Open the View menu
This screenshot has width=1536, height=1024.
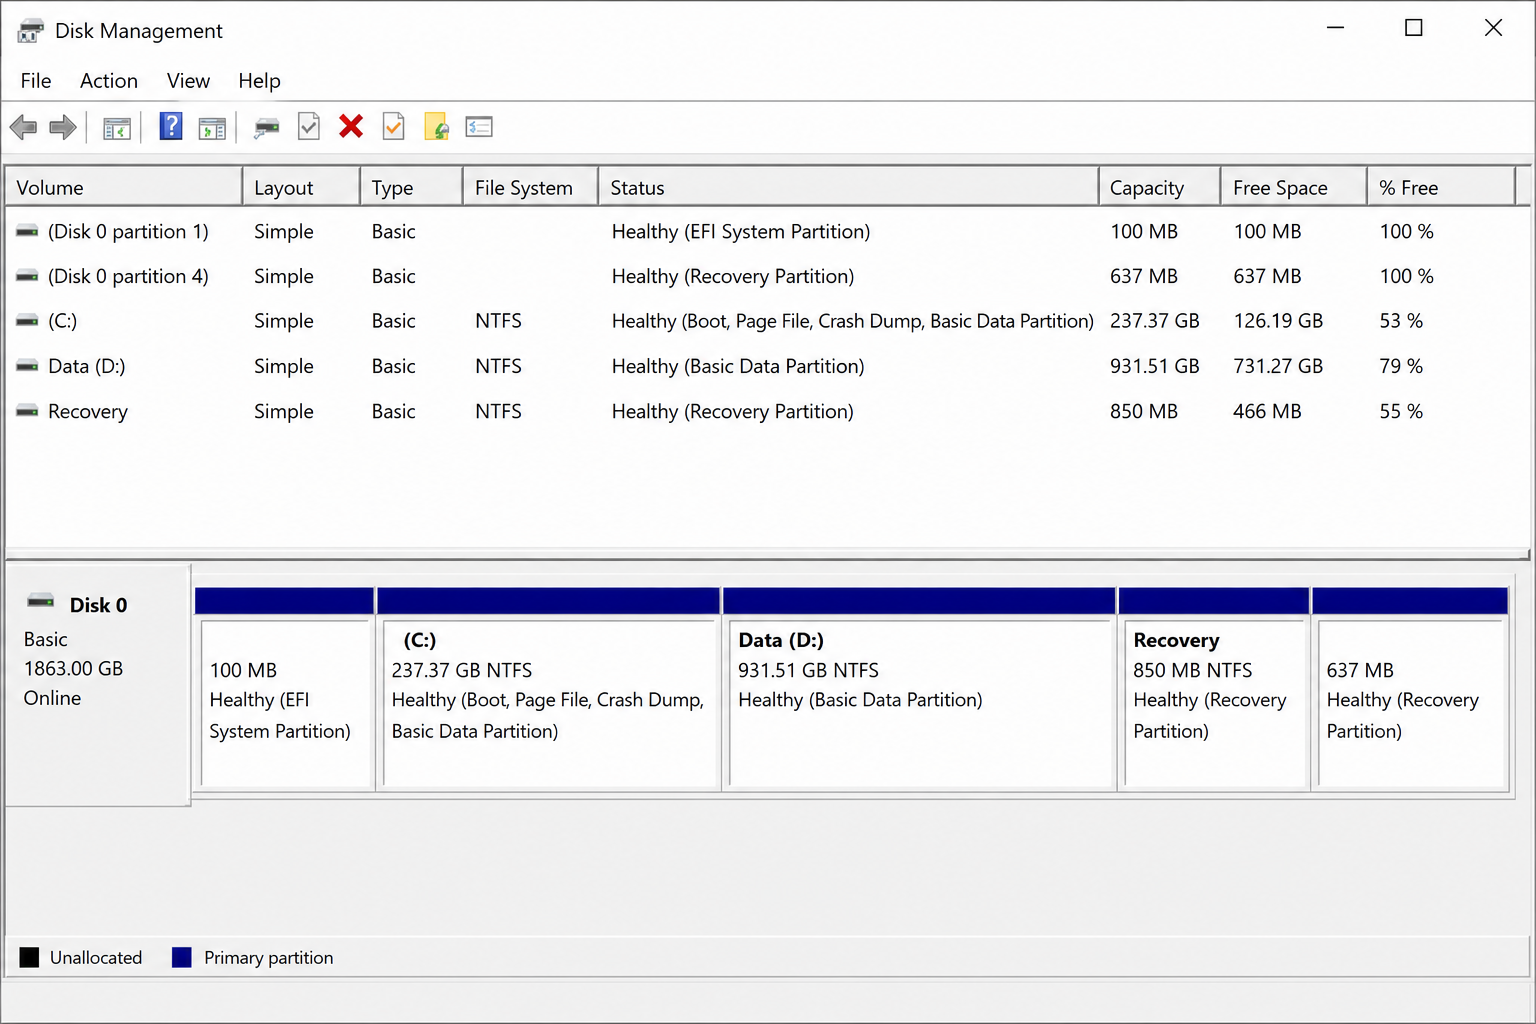[188, 81]
